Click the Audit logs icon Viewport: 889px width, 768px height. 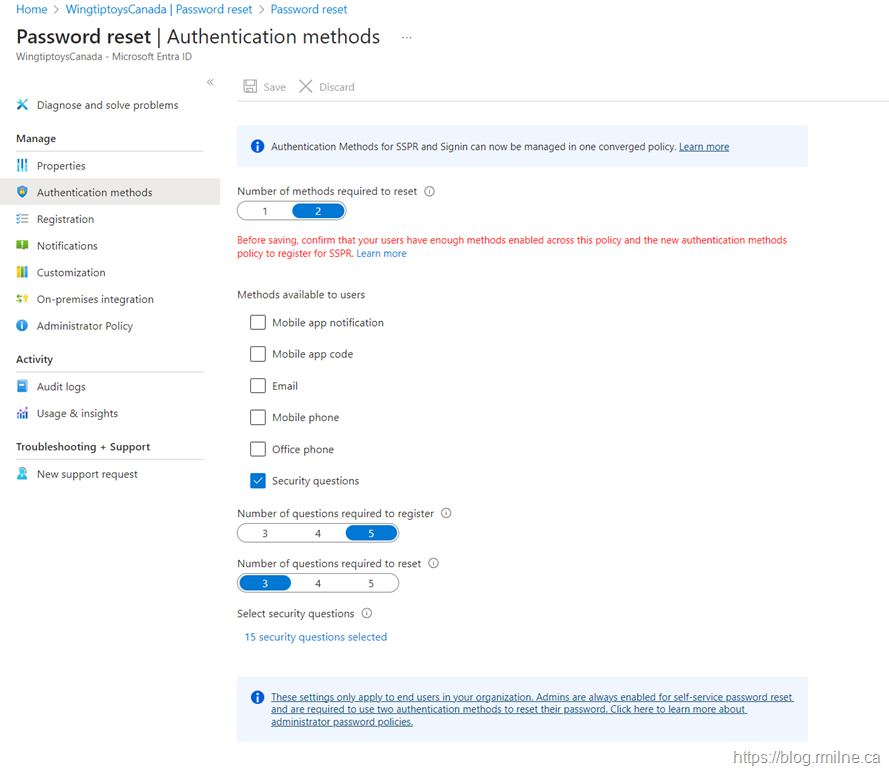(22, 387)
